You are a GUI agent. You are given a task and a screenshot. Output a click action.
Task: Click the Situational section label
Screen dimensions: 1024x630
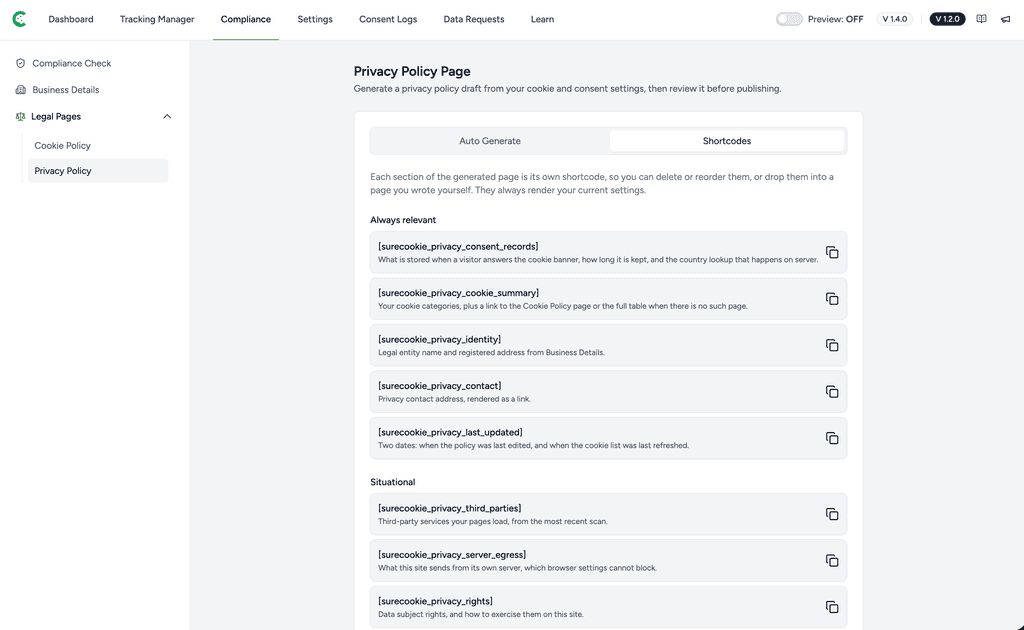point(392,482)
